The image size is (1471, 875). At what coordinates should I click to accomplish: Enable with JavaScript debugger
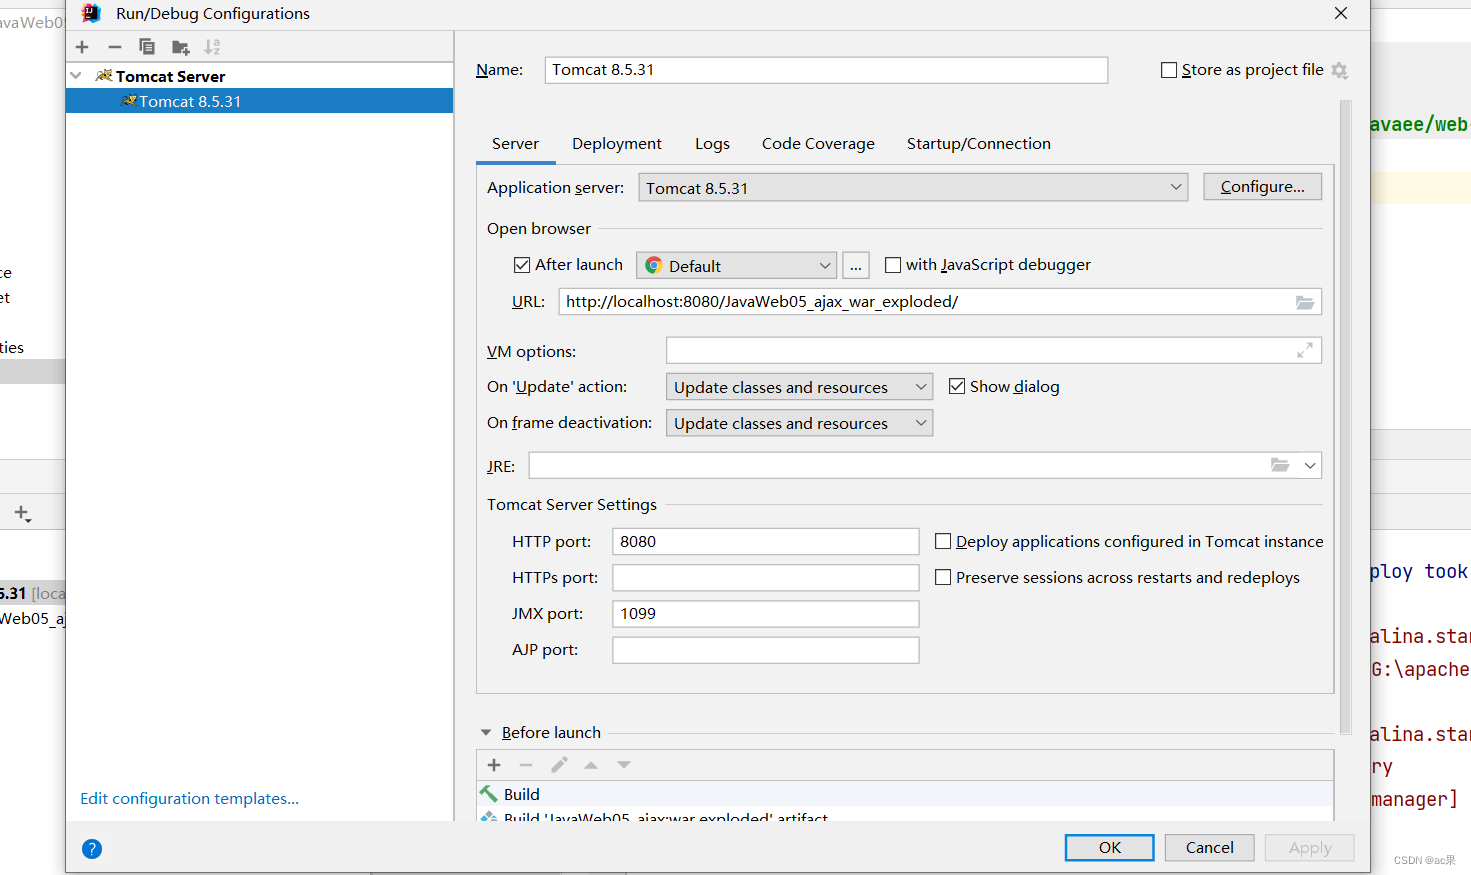click(x=893, y=265)
